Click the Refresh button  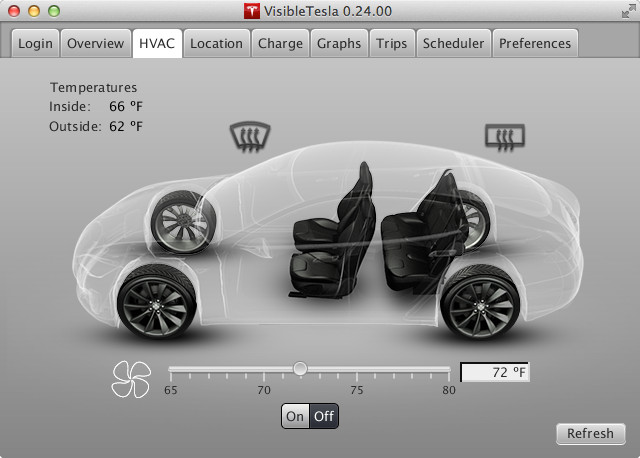coord(590,434)
